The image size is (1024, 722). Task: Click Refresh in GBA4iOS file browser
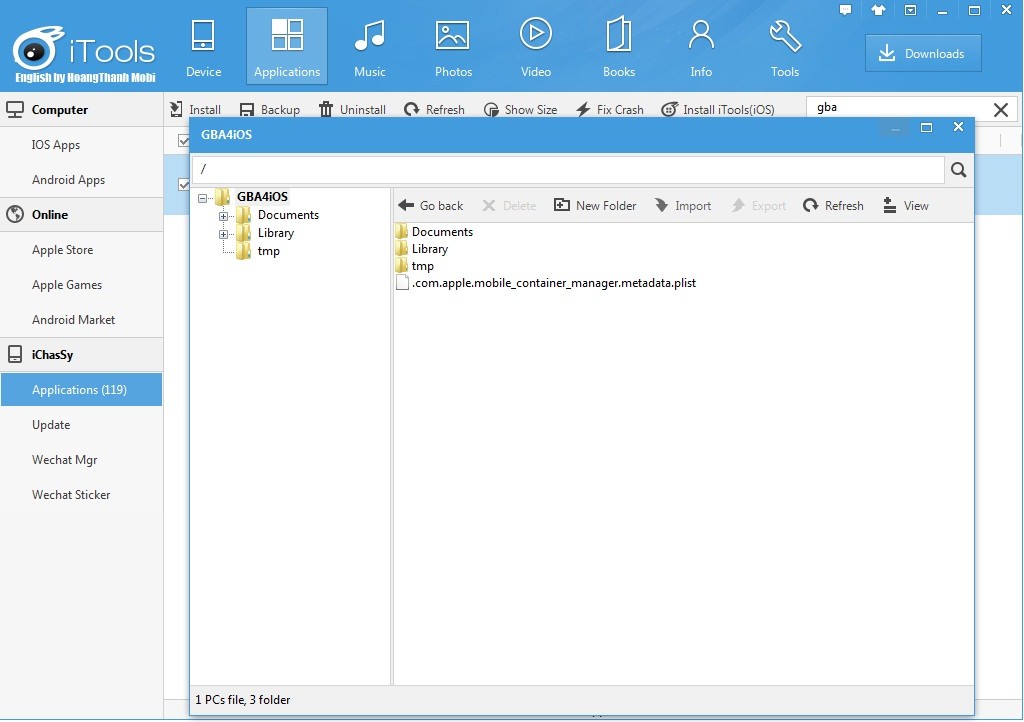click(x=833, y=206)
